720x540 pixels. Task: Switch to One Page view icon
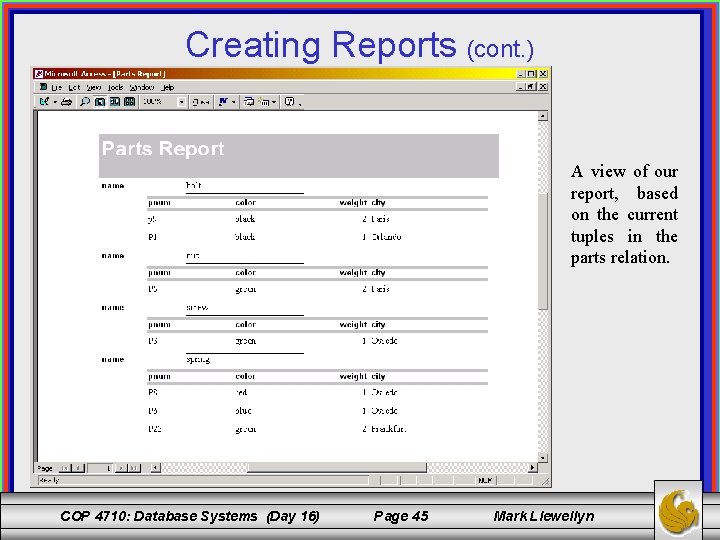pos(100,101)
